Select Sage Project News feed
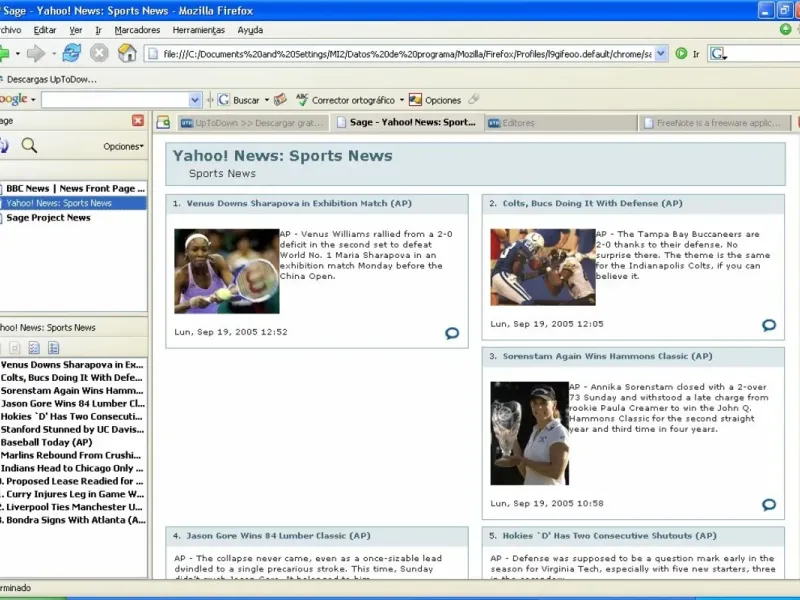The height and width of the screenshot is (600, 800). pyautogui.click(x=73, y=218)
